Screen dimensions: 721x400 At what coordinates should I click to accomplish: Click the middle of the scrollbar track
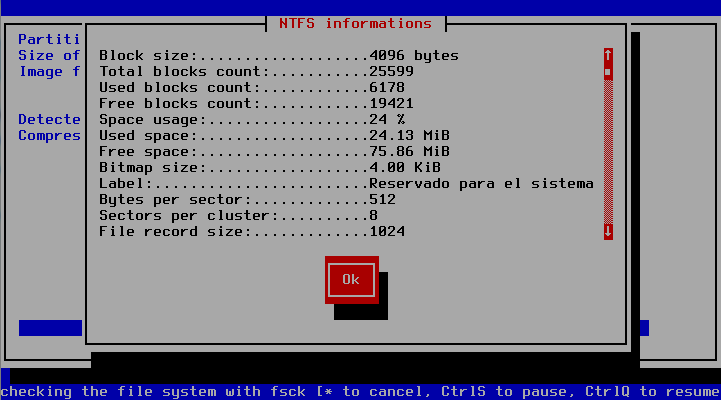[x=607, y=150]
